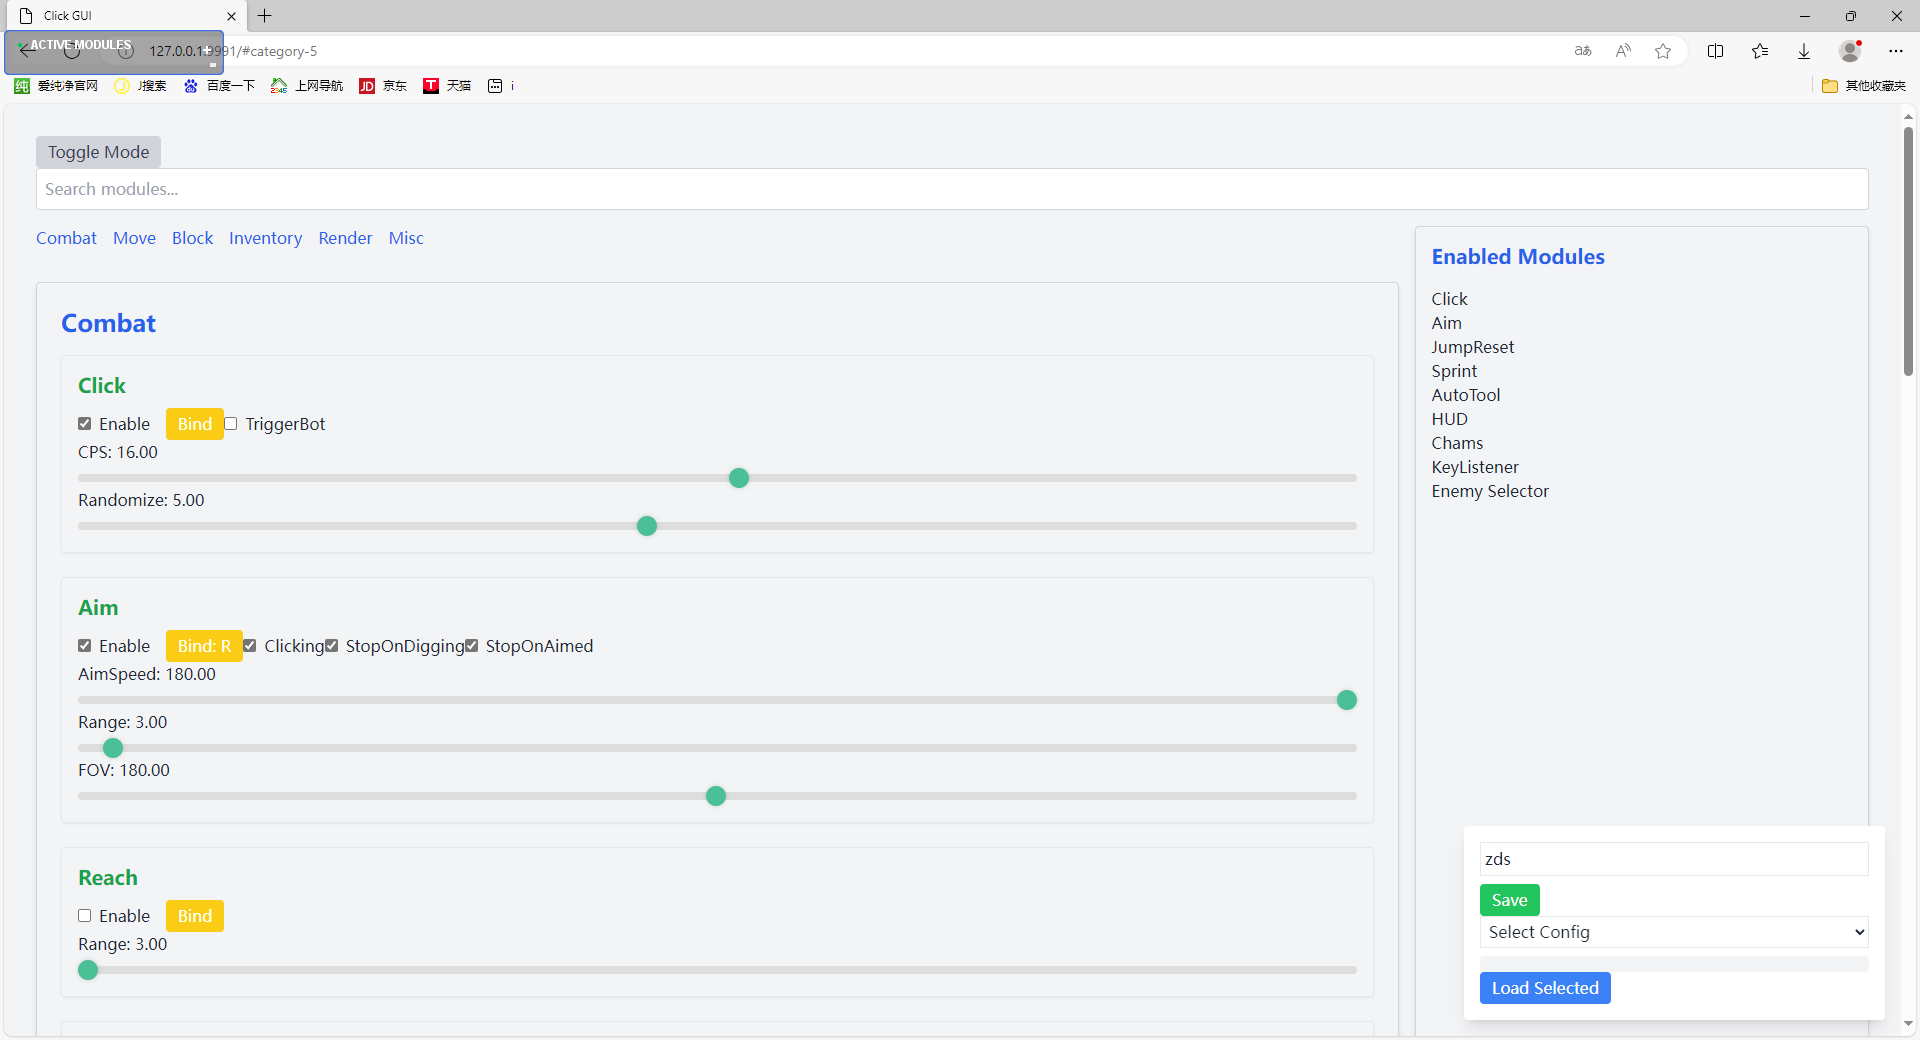Click Enemy Selector in Enabled Modules list
This screenshot has height=1040, width=1920.
click(x=1490, y=491)
